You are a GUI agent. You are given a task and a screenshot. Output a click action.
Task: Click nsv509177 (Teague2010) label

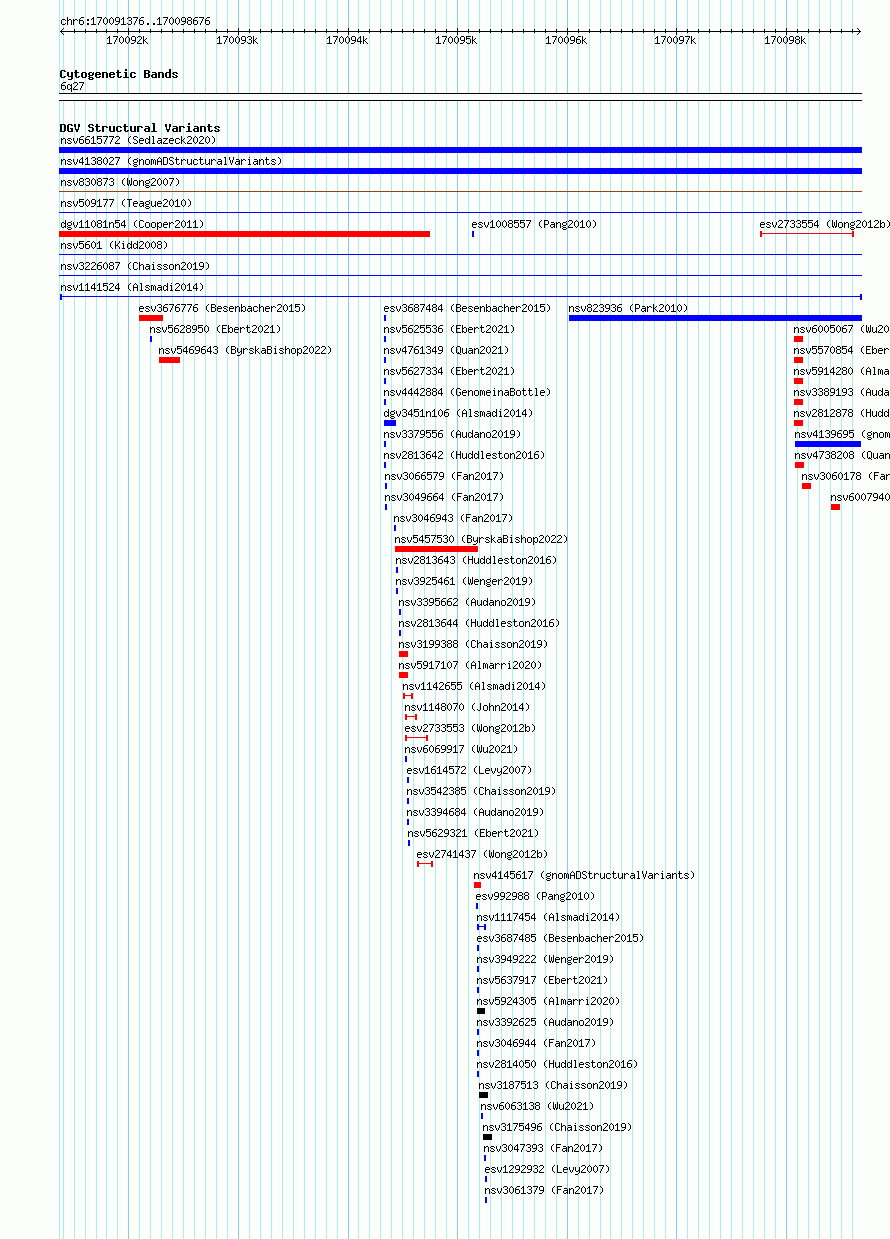click(x=126, y=203)
